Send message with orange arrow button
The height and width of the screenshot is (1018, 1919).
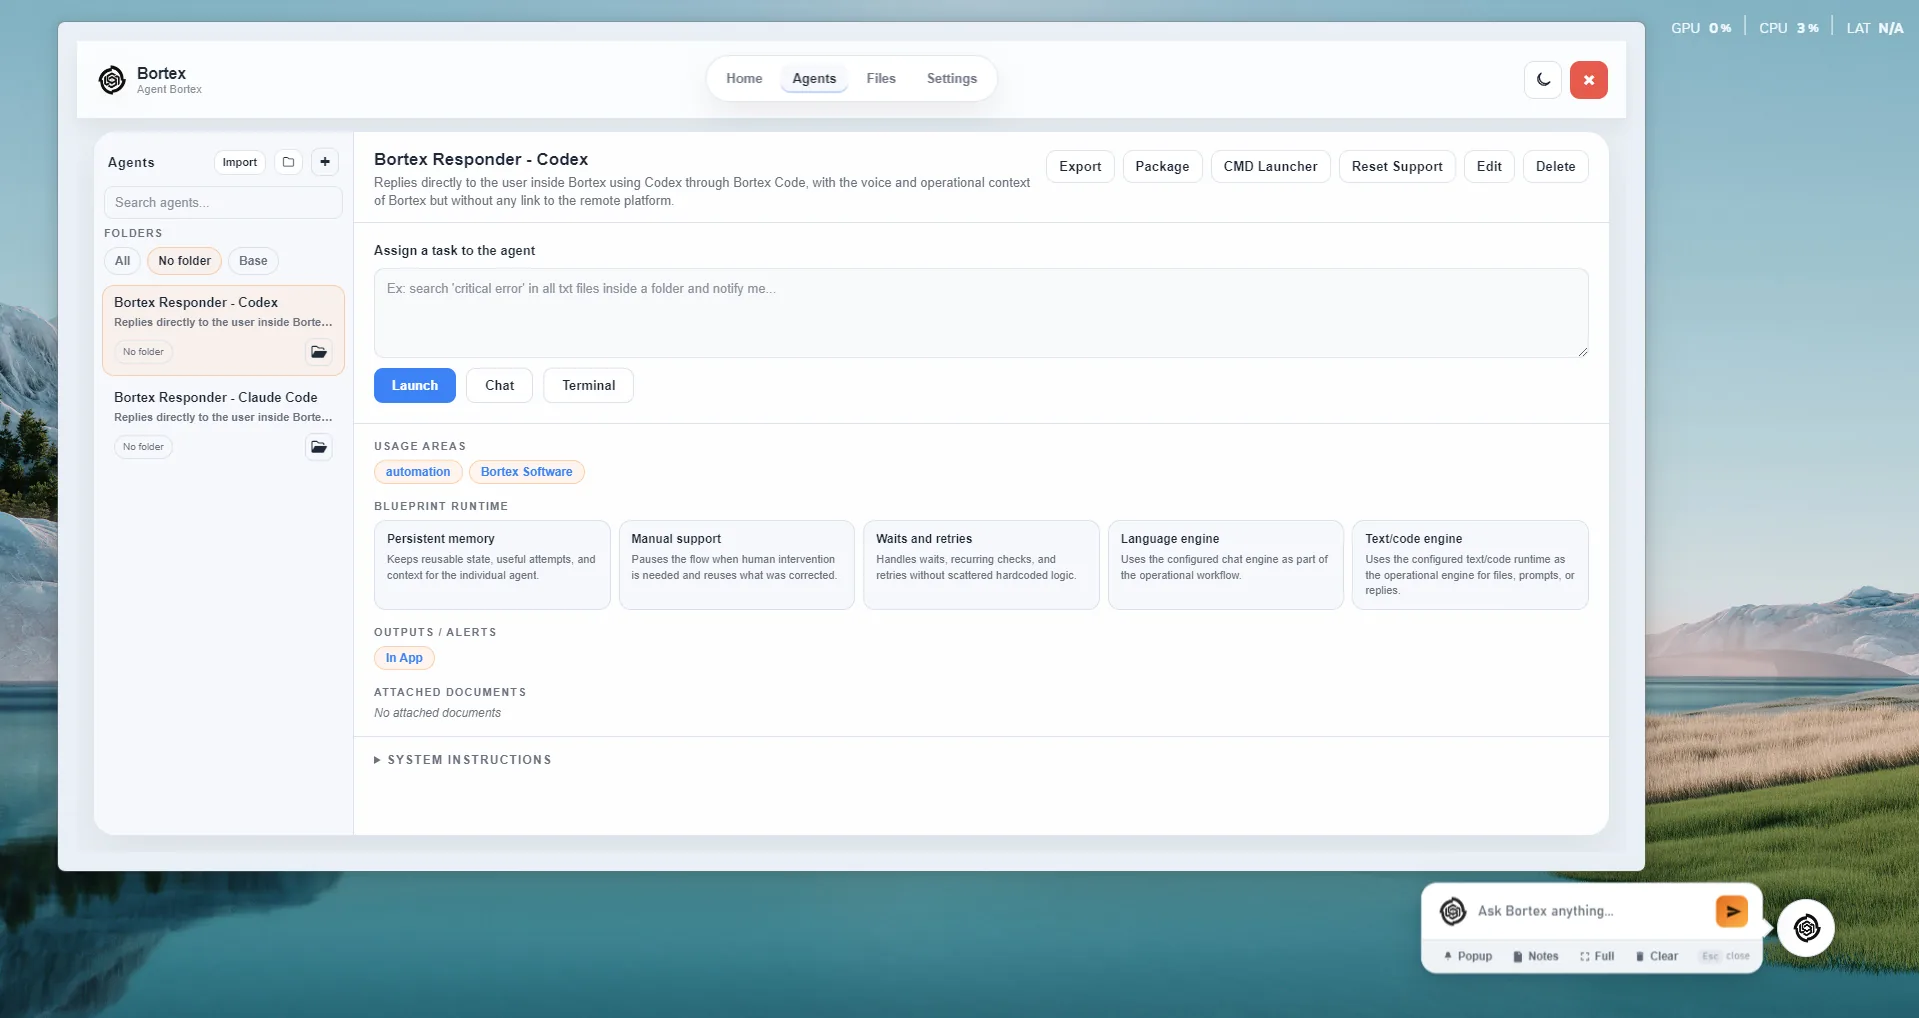(1731, 911)
